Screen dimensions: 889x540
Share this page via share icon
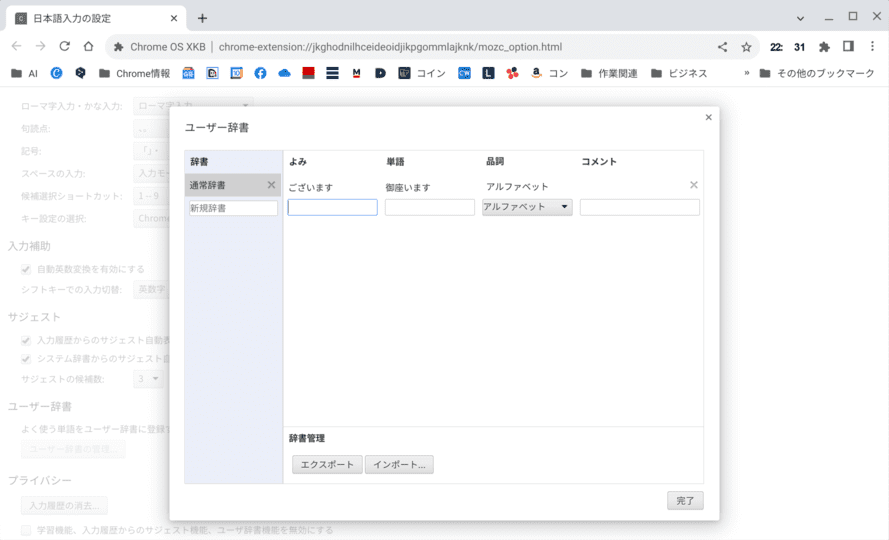click(x=722, y=47)
